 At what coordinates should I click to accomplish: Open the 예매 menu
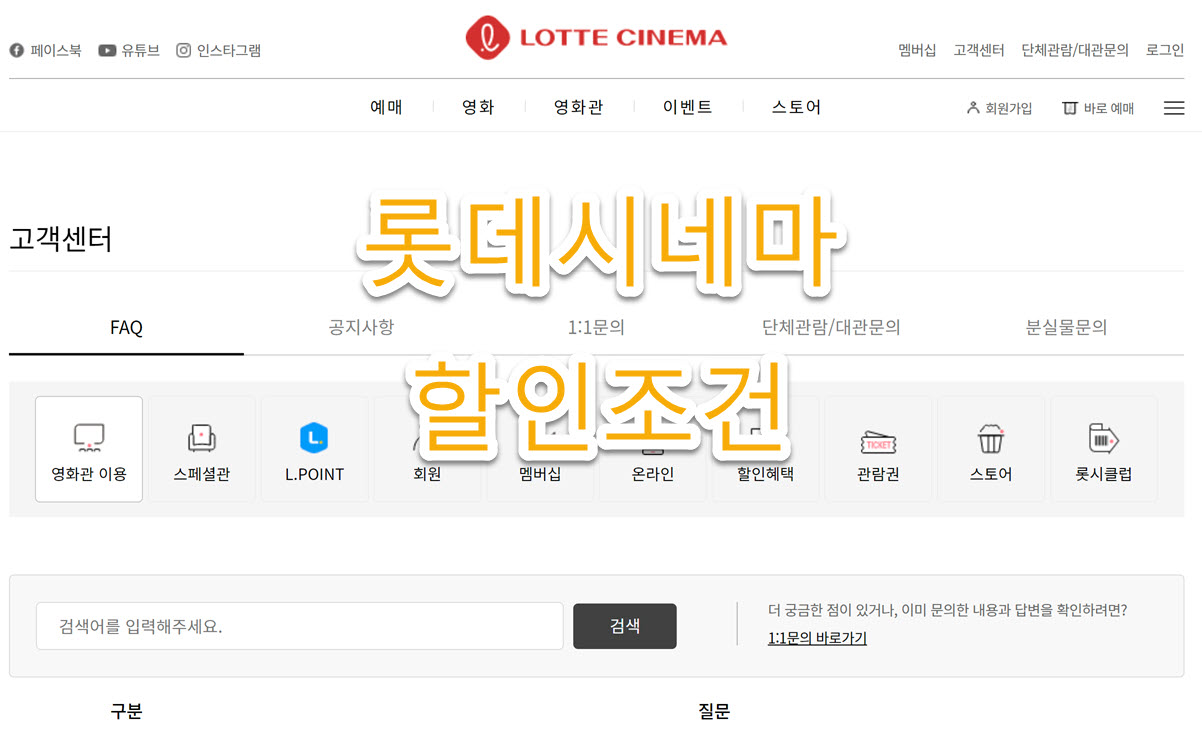pyautogui.click(x=386, y=107)
